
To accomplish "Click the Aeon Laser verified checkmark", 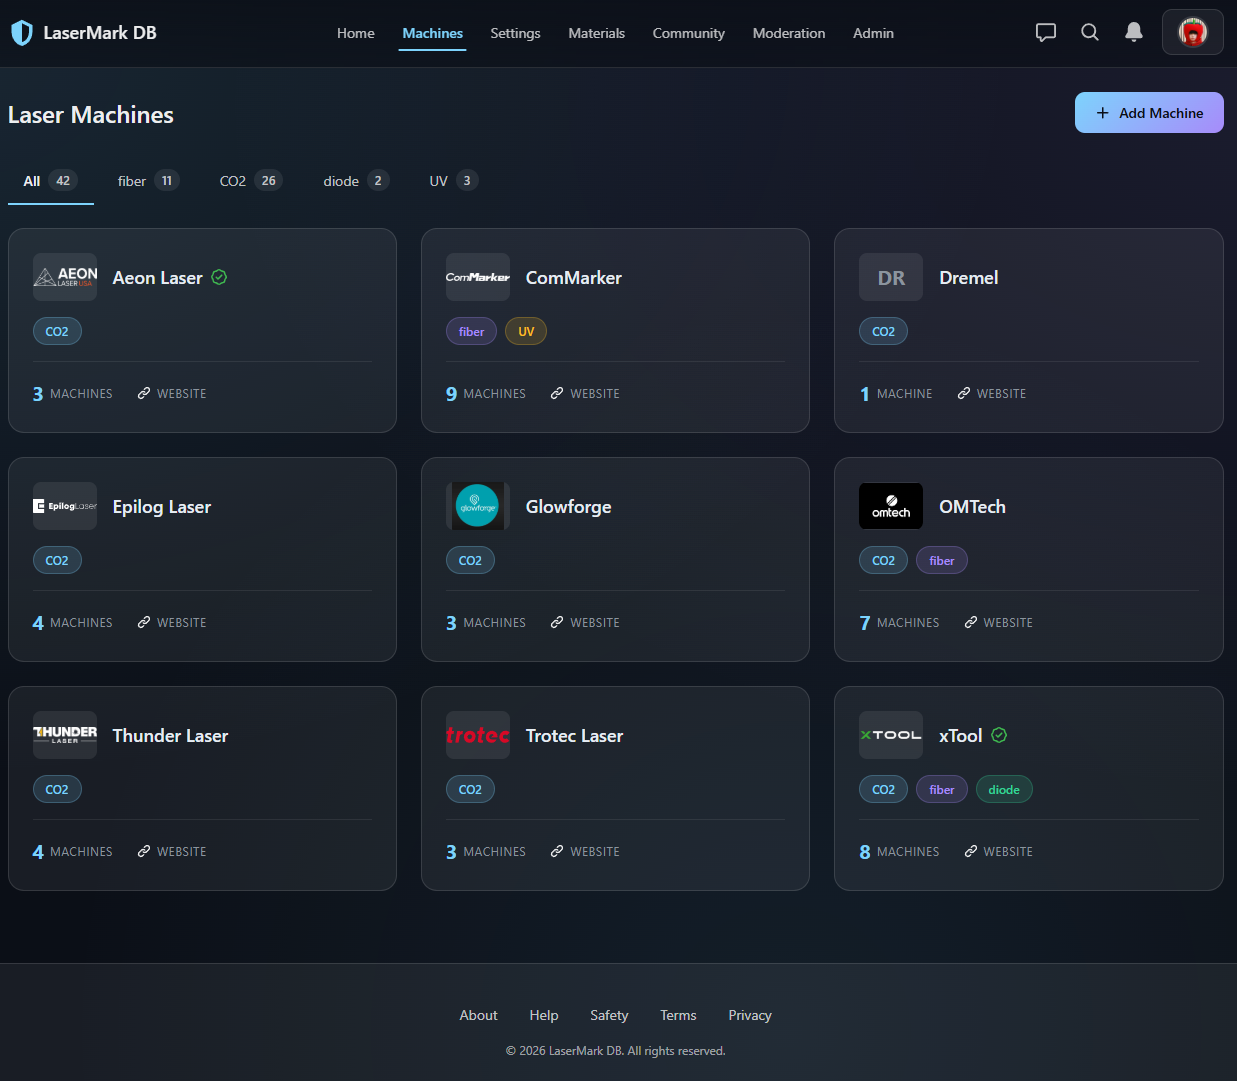I will (219, 277).
